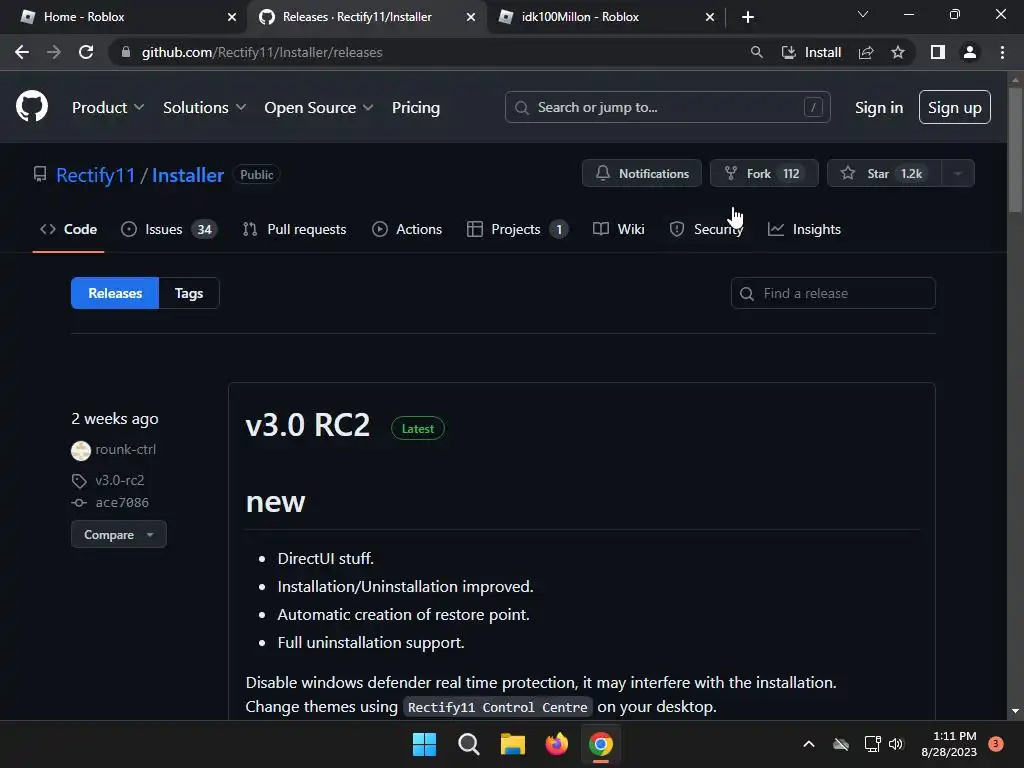Click the Sign in link

coord(879,107)
